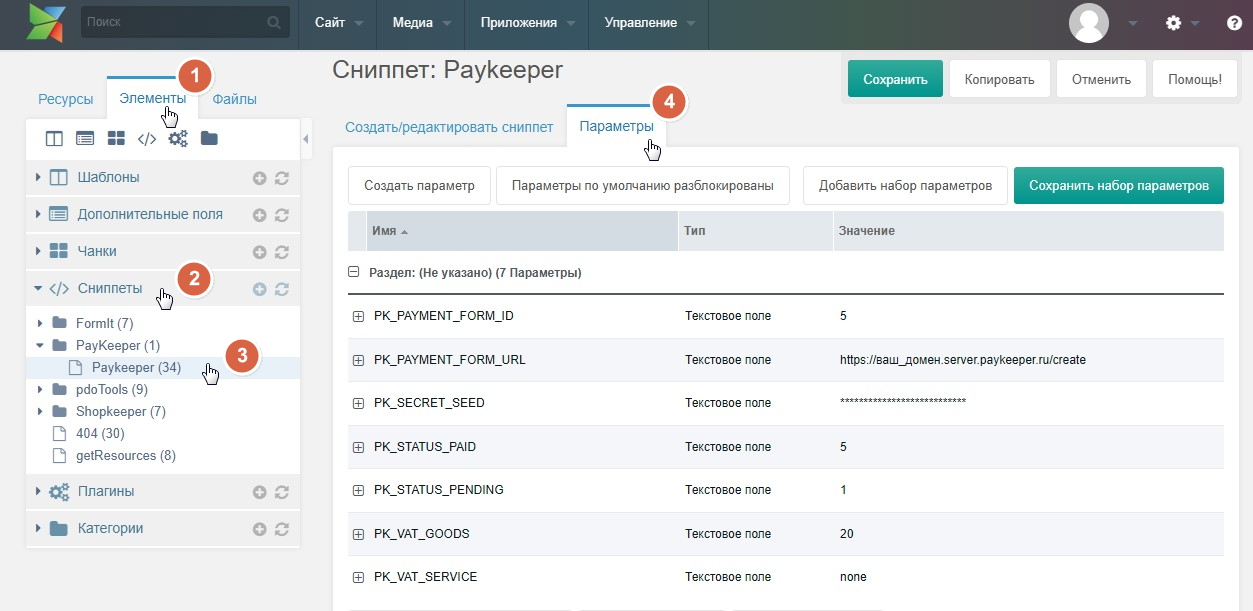Open the Приложения menu

(x=527, y=23)
